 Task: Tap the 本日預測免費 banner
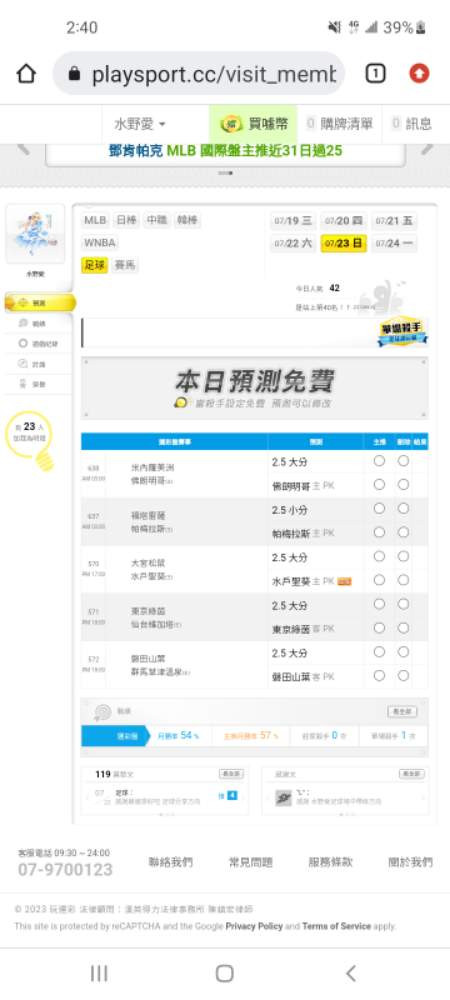[254, 388]
